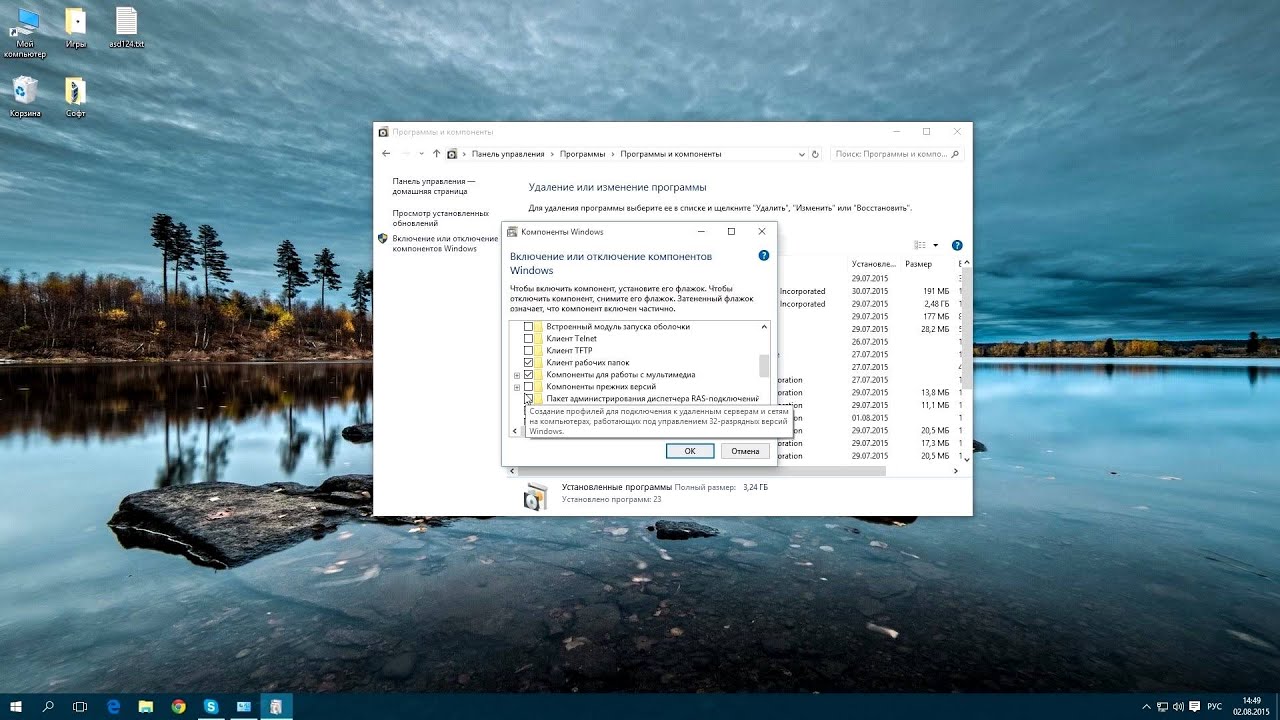Open Включение или отключение компонентов Windows link

click(x=445, y=243)
